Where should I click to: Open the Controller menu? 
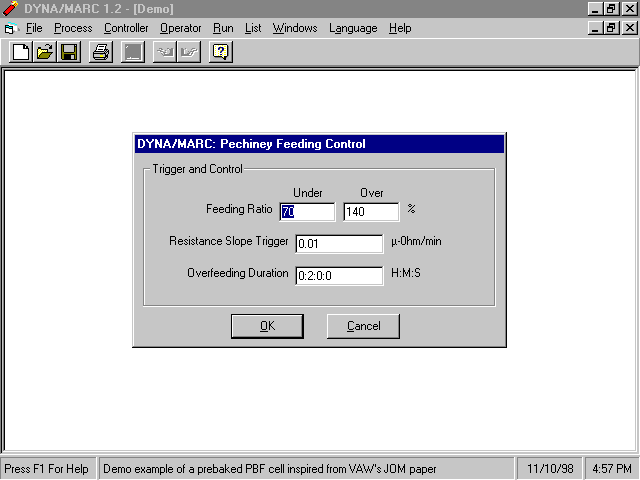tap(126, 28)
